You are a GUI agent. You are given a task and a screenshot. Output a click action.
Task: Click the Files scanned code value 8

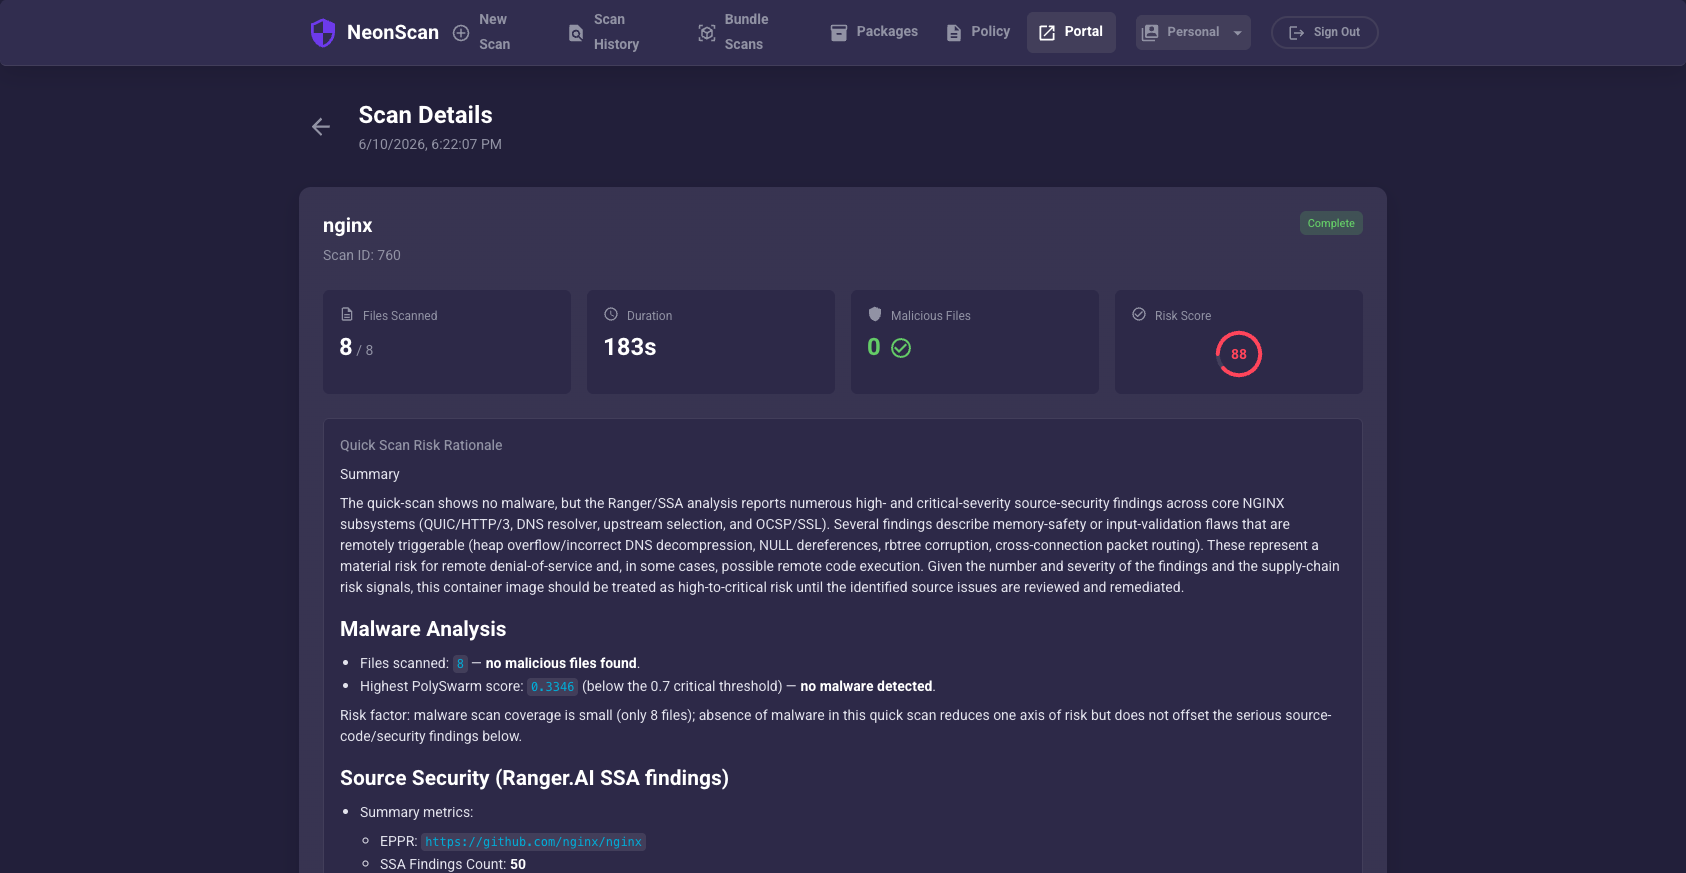pos(460,663)
